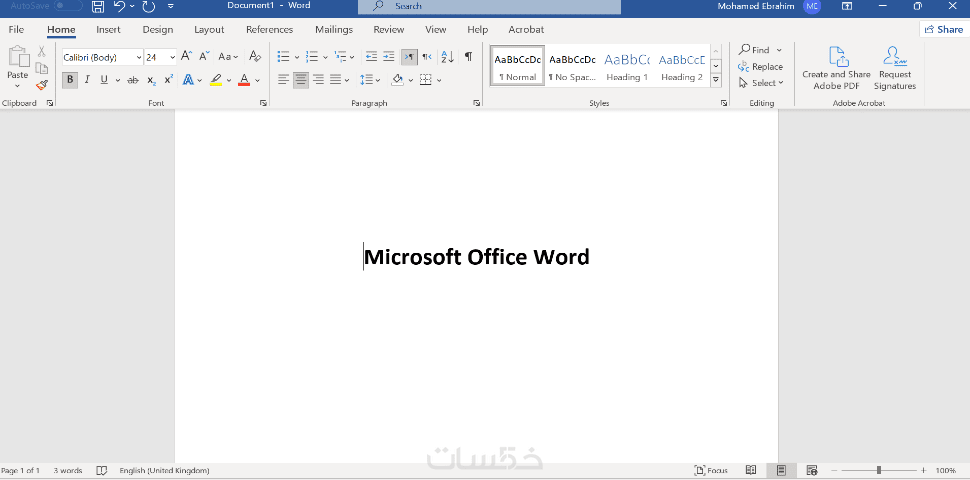Click Clear All Formatting icon
Viewport: 970px width, 480px height.
click(255, 57)
